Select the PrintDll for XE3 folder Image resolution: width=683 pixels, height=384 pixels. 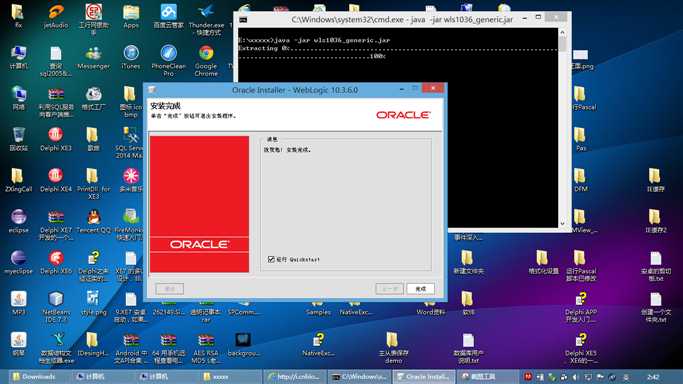pyautogui.click(x=93, y=183)
